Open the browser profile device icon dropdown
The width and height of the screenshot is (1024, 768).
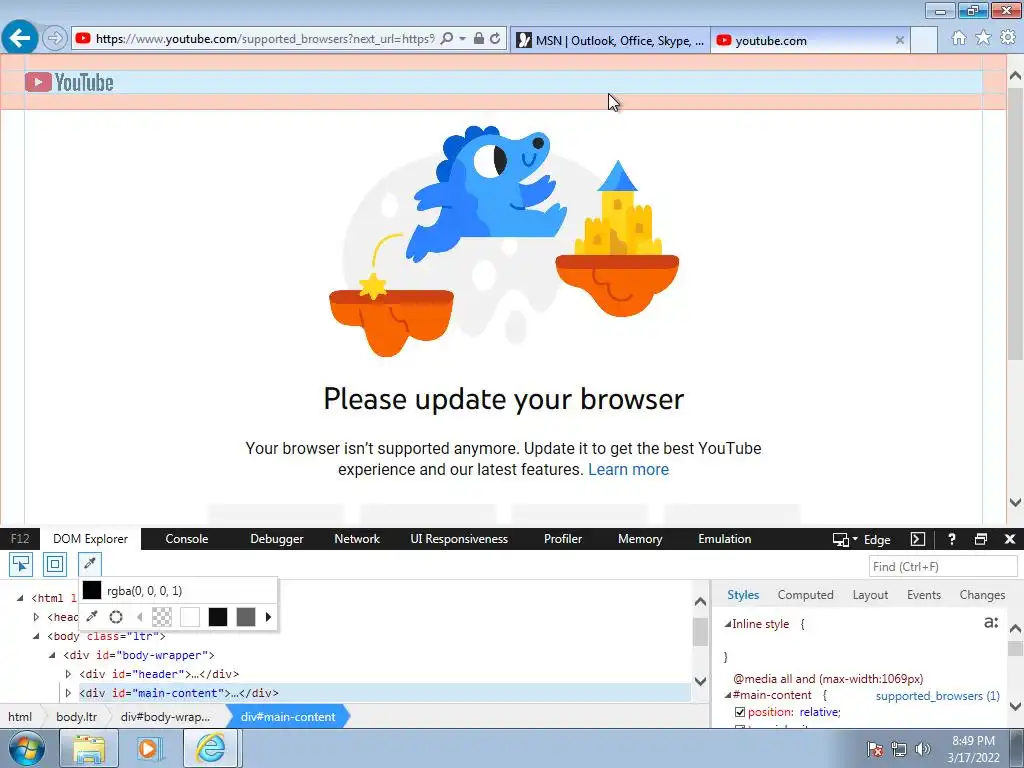tap(844, 539)
